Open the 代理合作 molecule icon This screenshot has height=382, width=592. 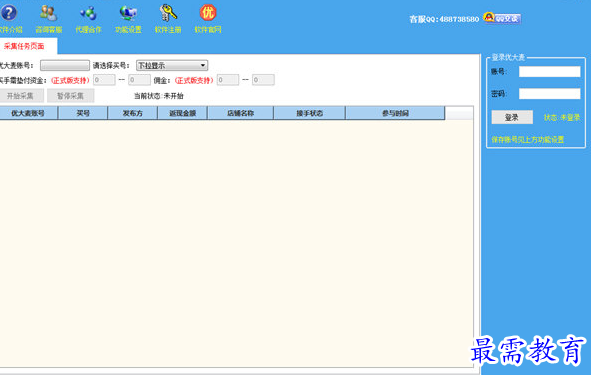(88, 13)
